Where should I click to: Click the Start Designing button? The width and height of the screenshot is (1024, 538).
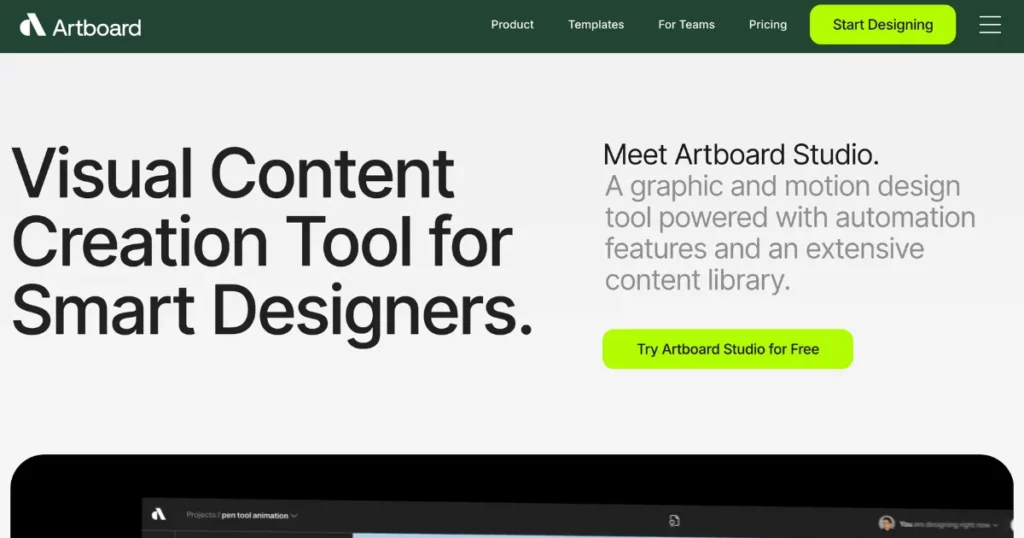pyautogui.click(x=882, y=25)
